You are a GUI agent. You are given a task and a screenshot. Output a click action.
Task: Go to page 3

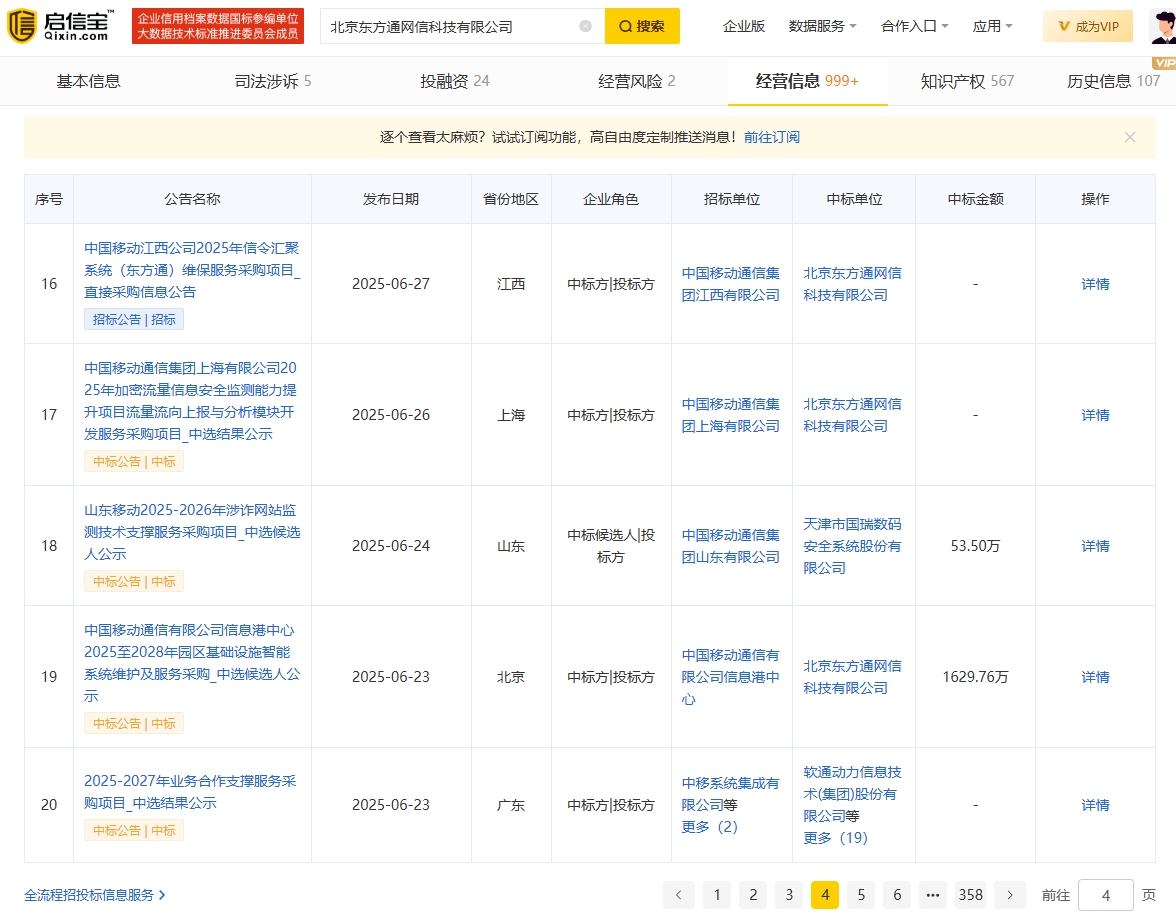(789, 895)
